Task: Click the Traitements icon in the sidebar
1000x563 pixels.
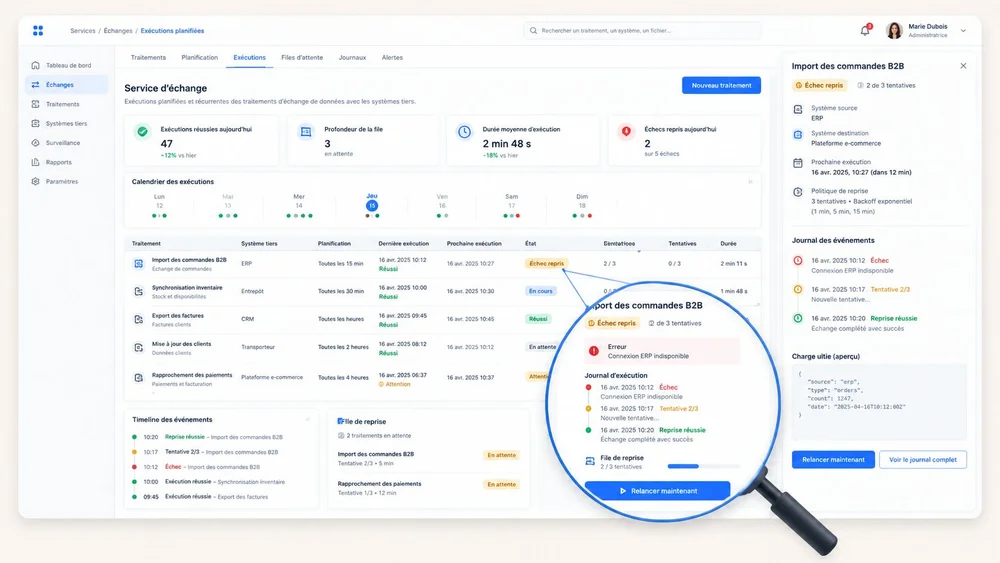Action: 35,104
